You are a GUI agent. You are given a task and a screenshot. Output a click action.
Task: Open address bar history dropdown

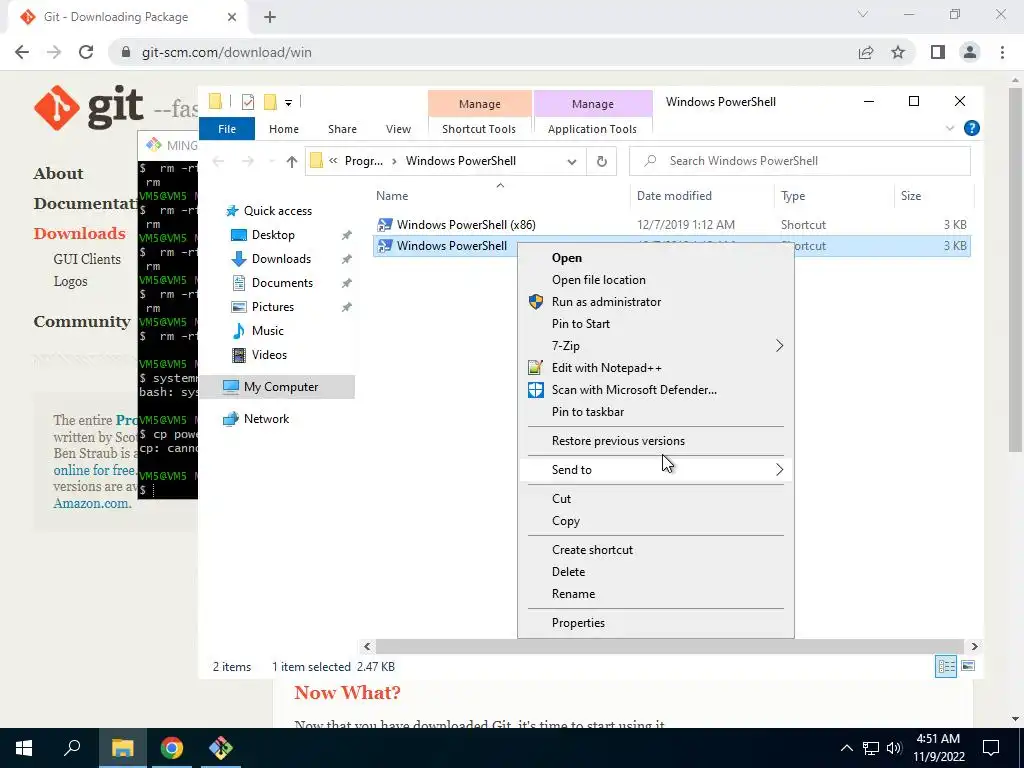coord(571,161)
